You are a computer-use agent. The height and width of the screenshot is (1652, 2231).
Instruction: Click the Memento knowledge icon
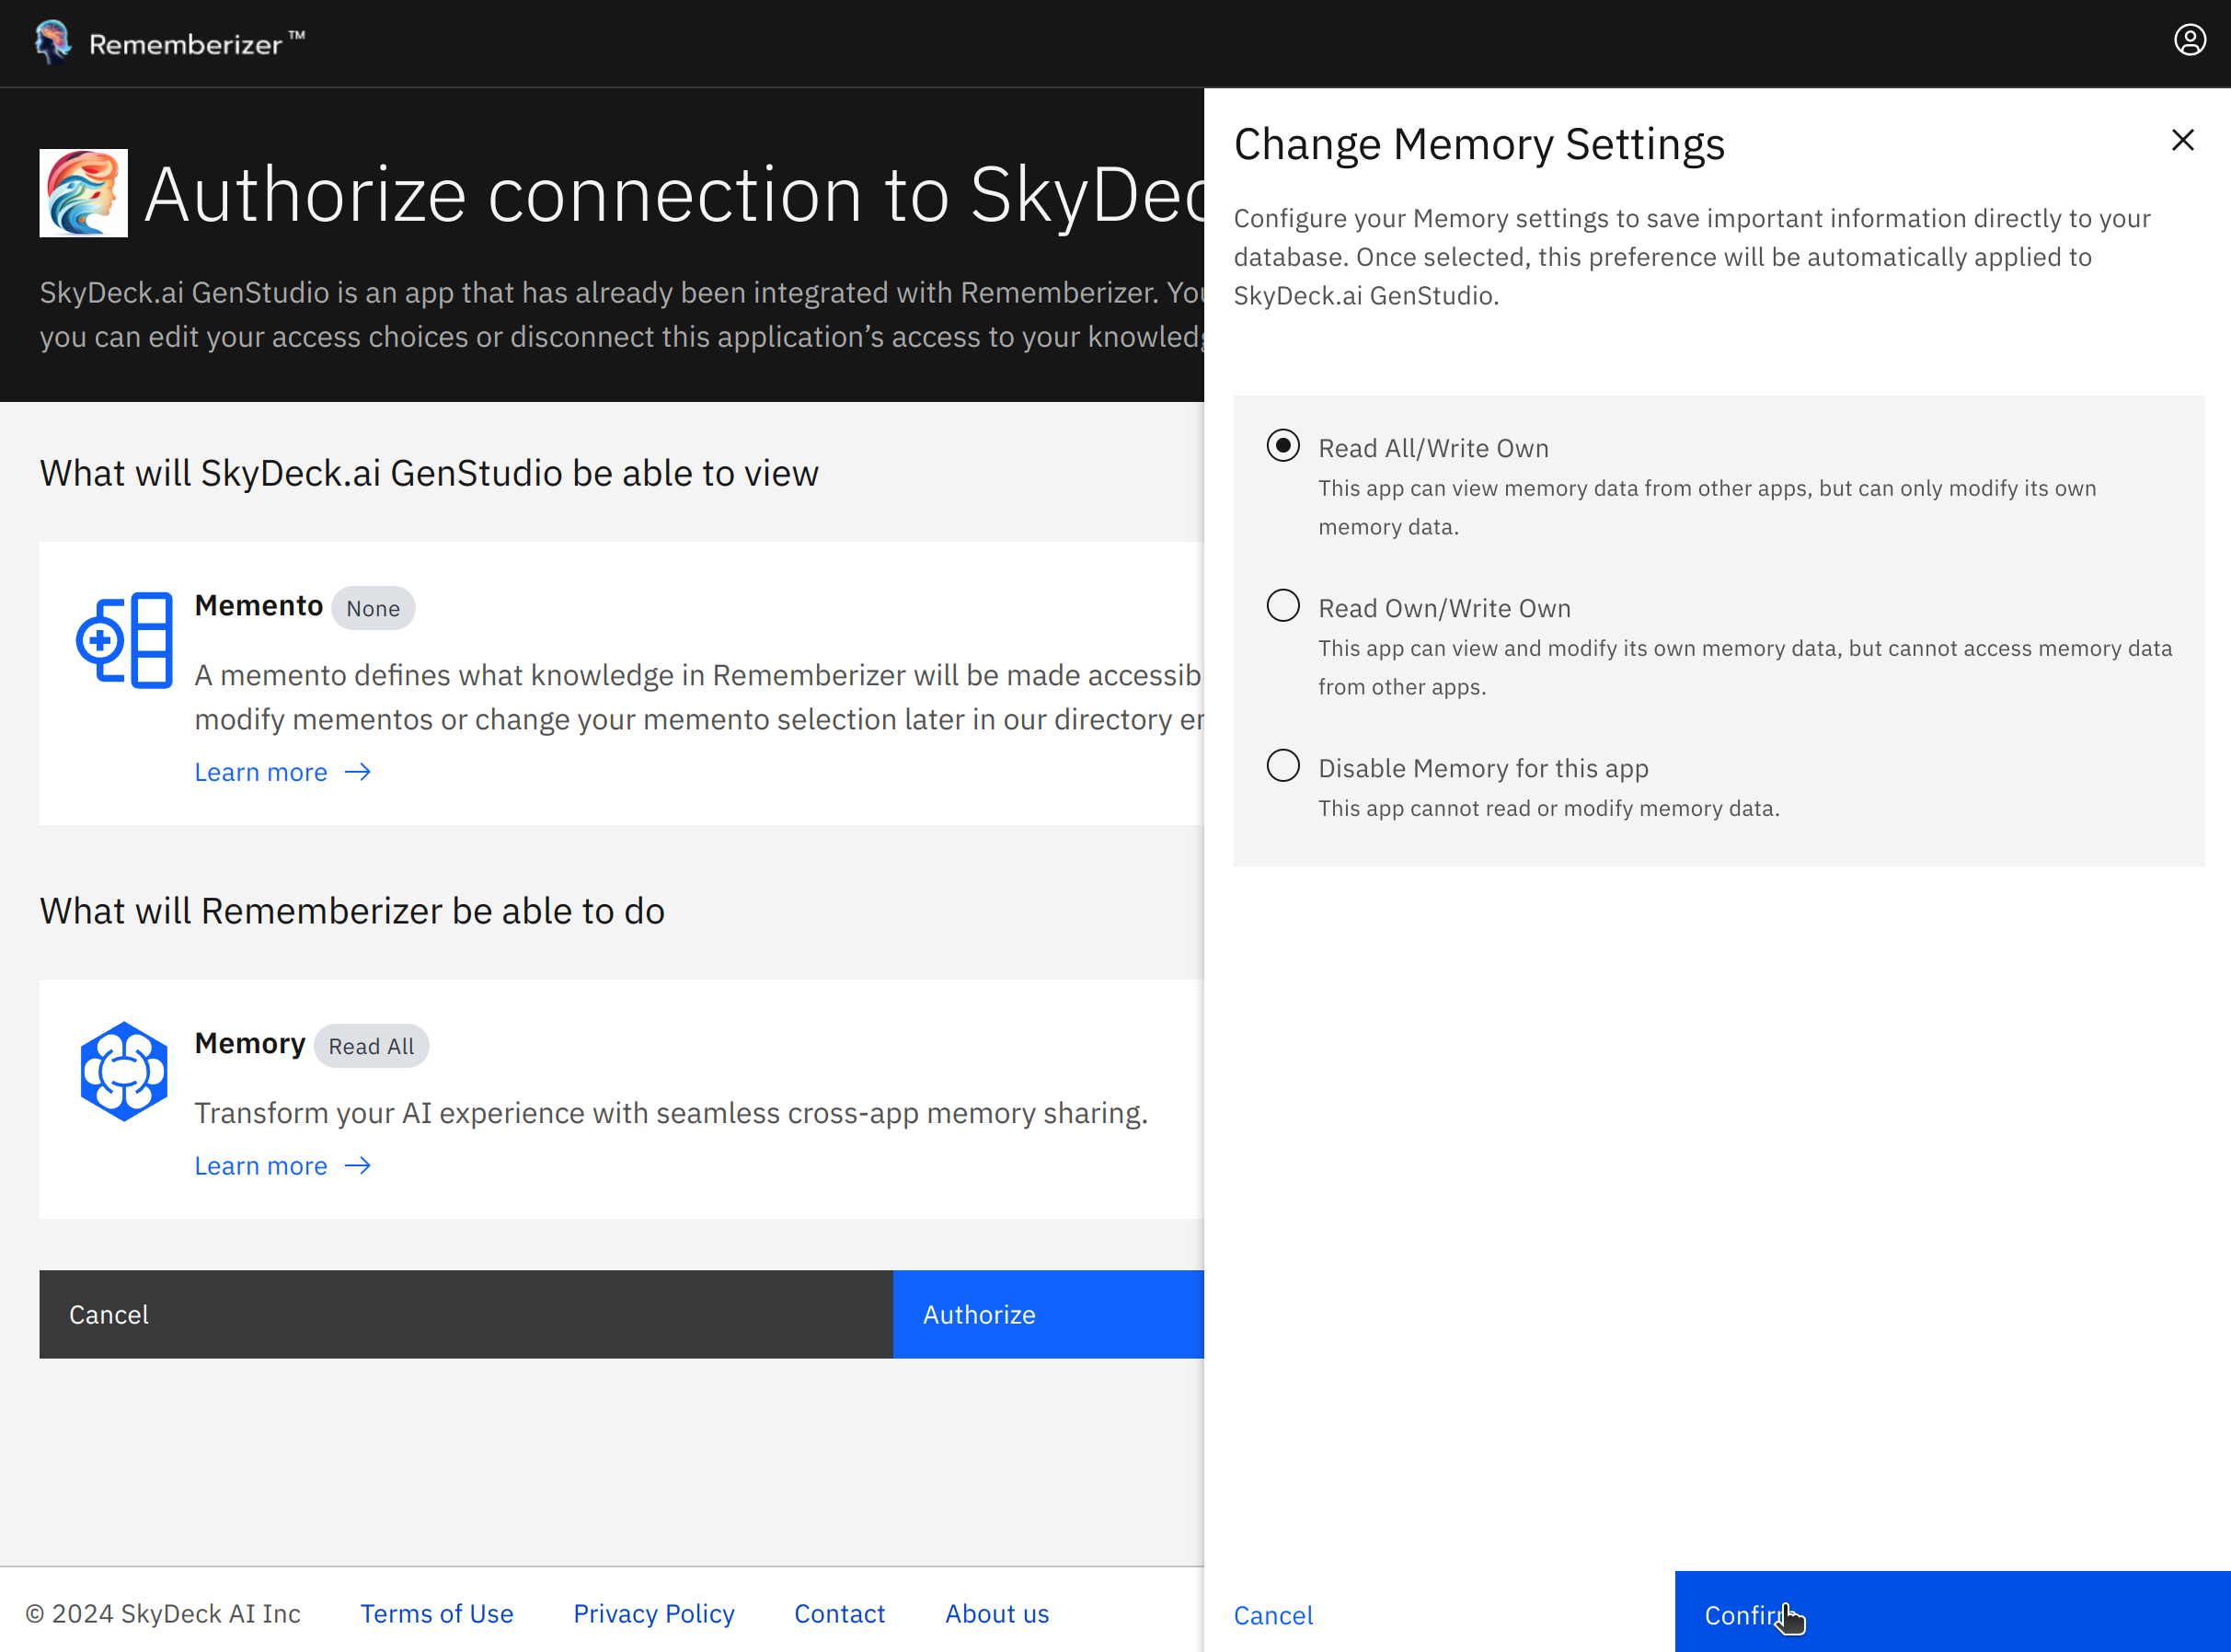point(124,639)
